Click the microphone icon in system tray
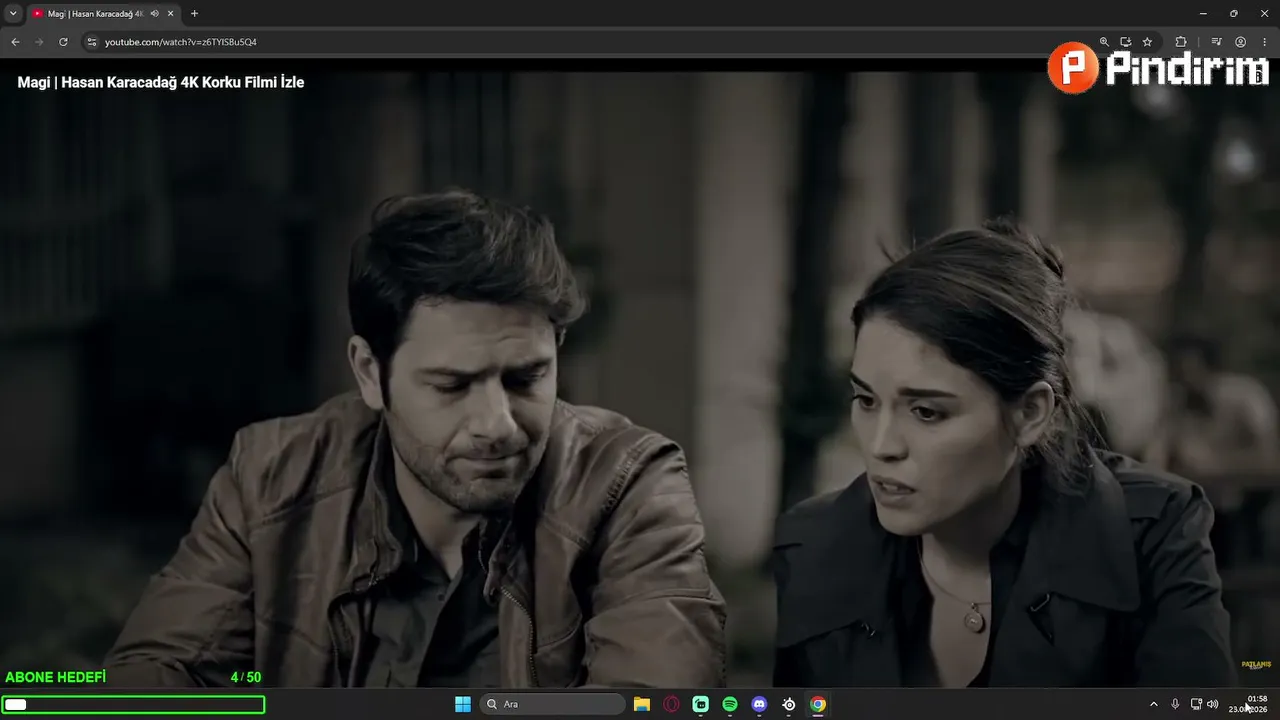Image resolution: width=1280 pixels, height=720 pixels. point(1175,704)
